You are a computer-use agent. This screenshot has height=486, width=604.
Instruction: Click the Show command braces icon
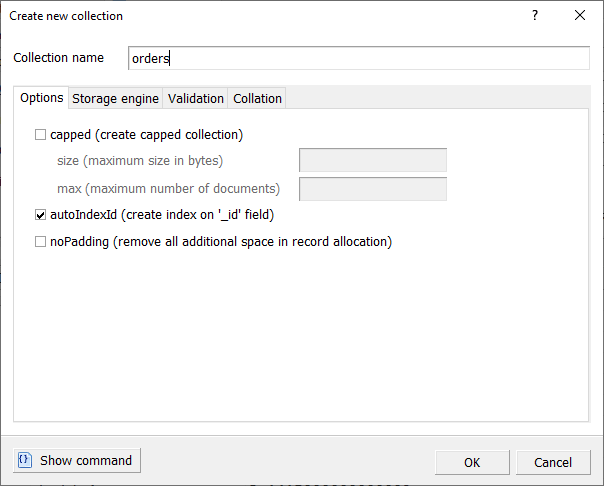[25, 460]
